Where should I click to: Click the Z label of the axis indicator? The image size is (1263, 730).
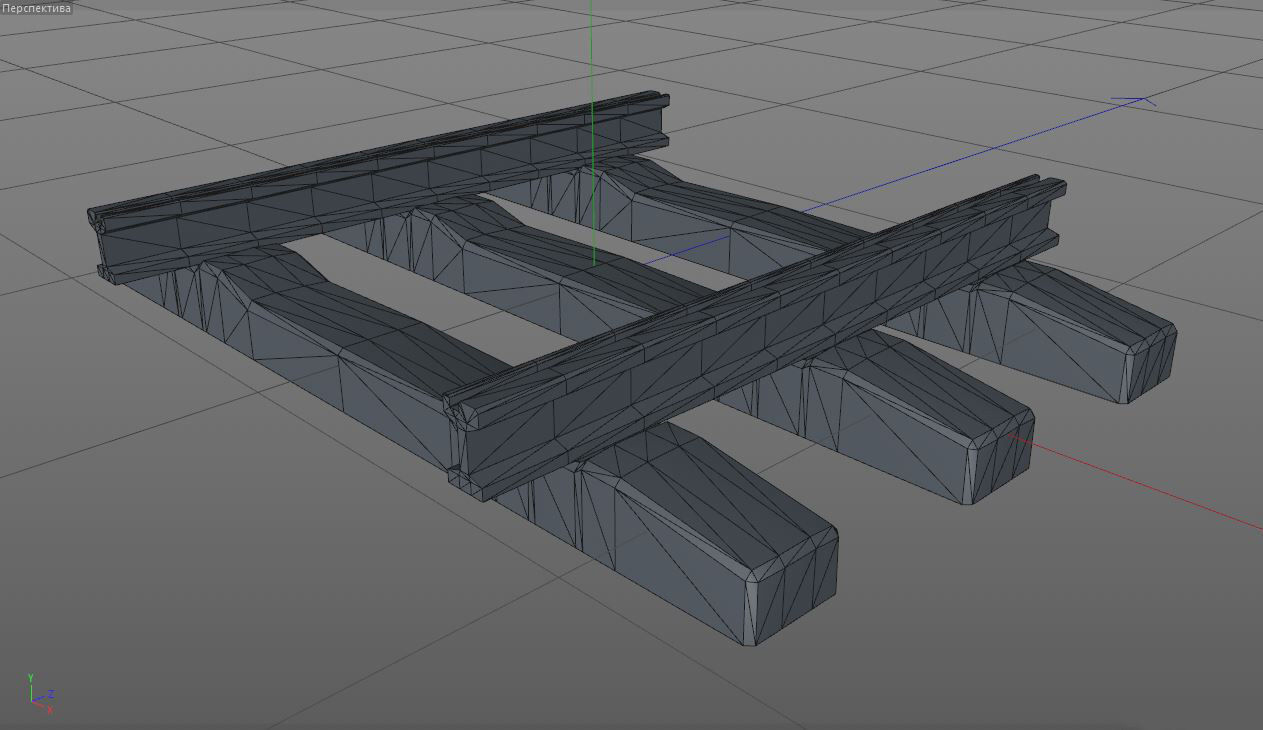pos(52,691)
